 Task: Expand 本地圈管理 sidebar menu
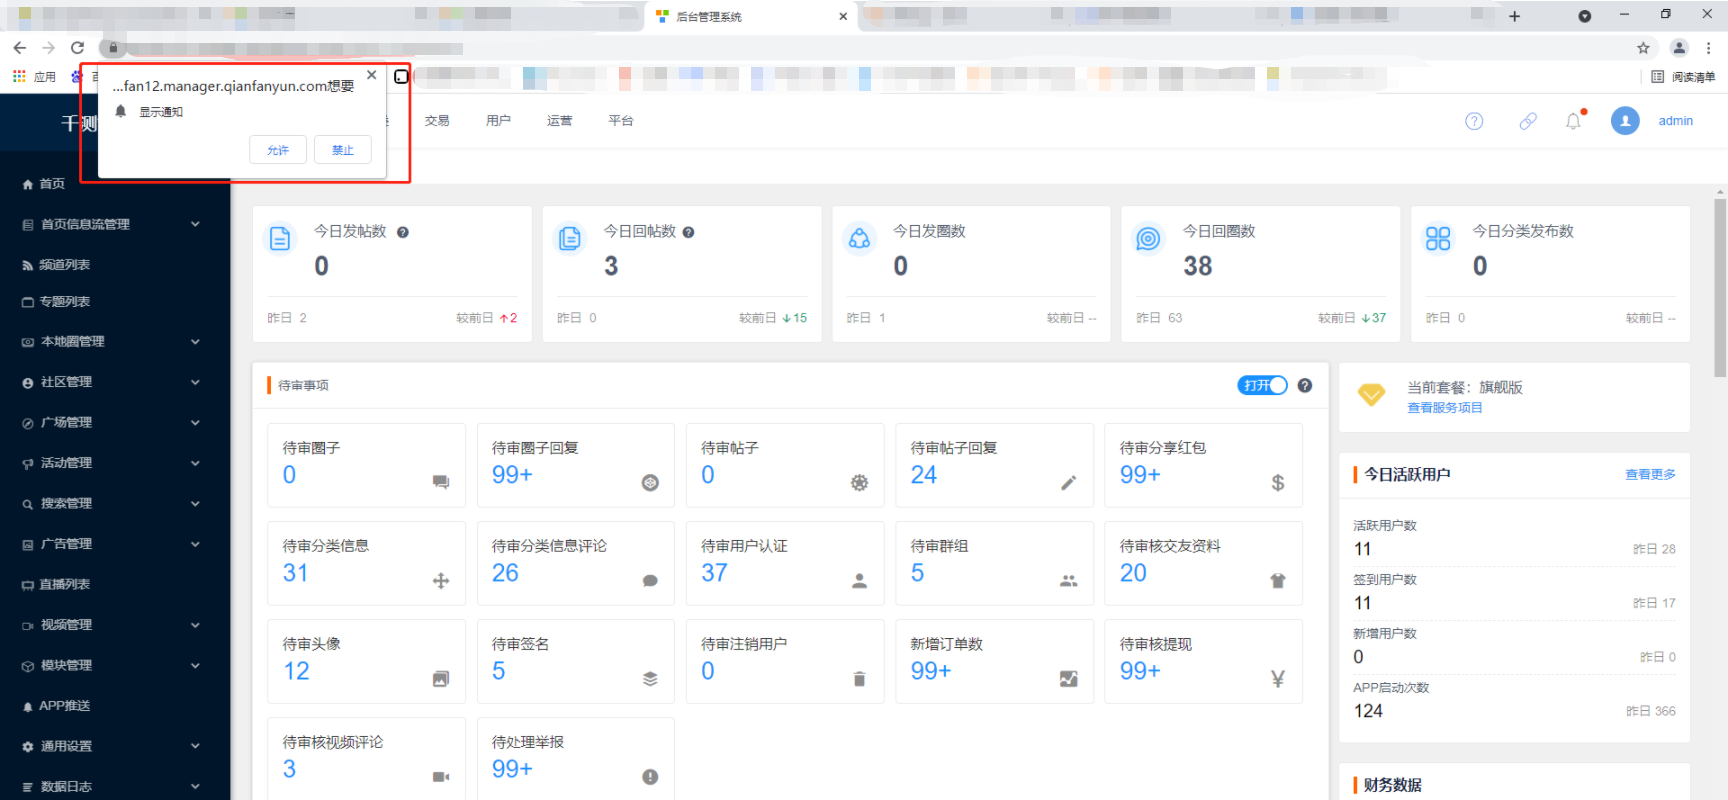115,342
